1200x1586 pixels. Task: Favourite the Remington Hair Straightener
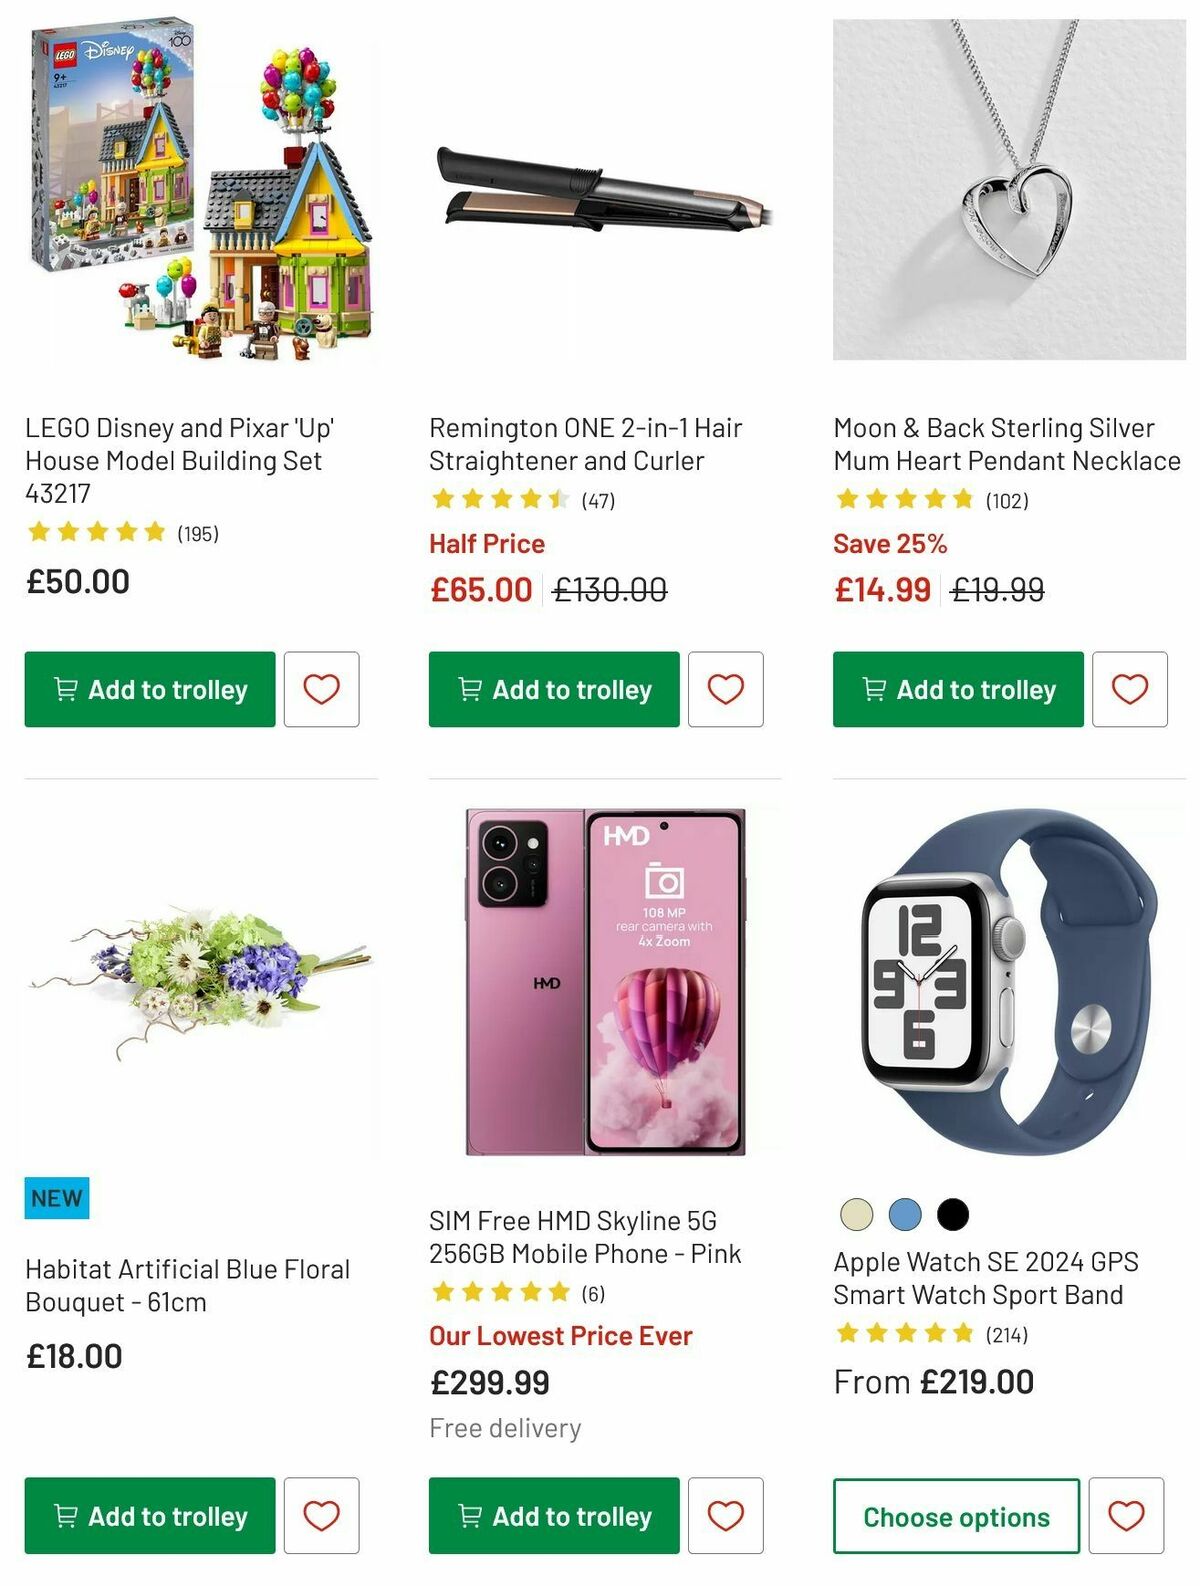726,689
